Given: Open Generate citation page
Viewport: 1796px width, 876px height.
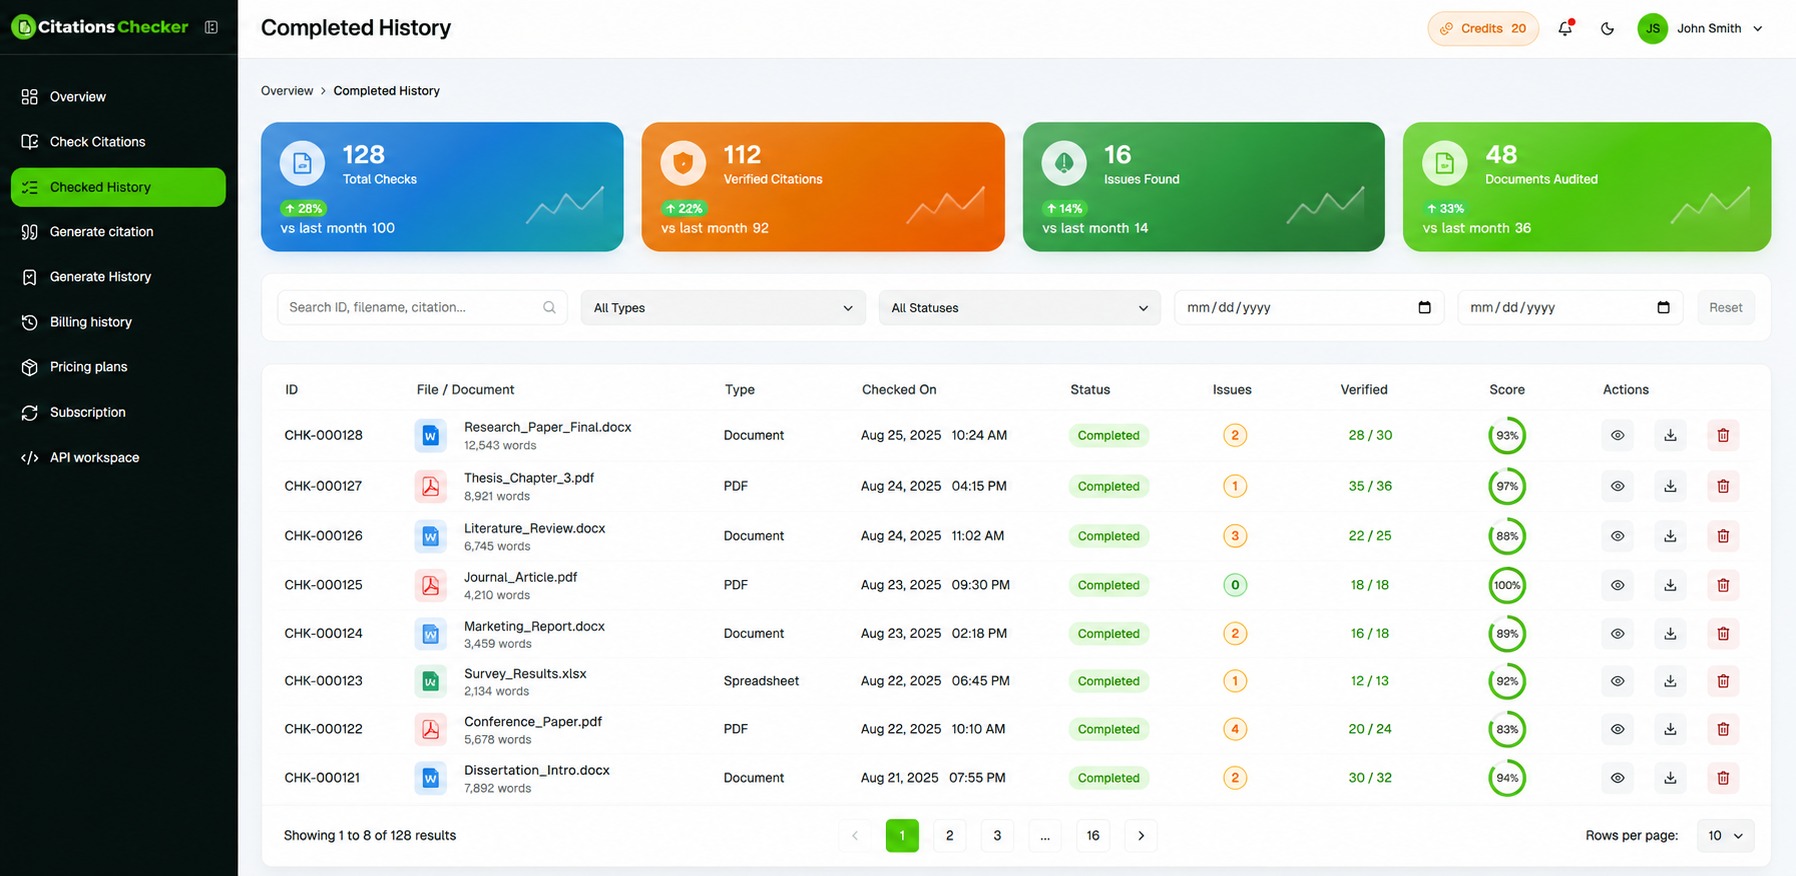Looking at the screenshot, I should [118, 232].
